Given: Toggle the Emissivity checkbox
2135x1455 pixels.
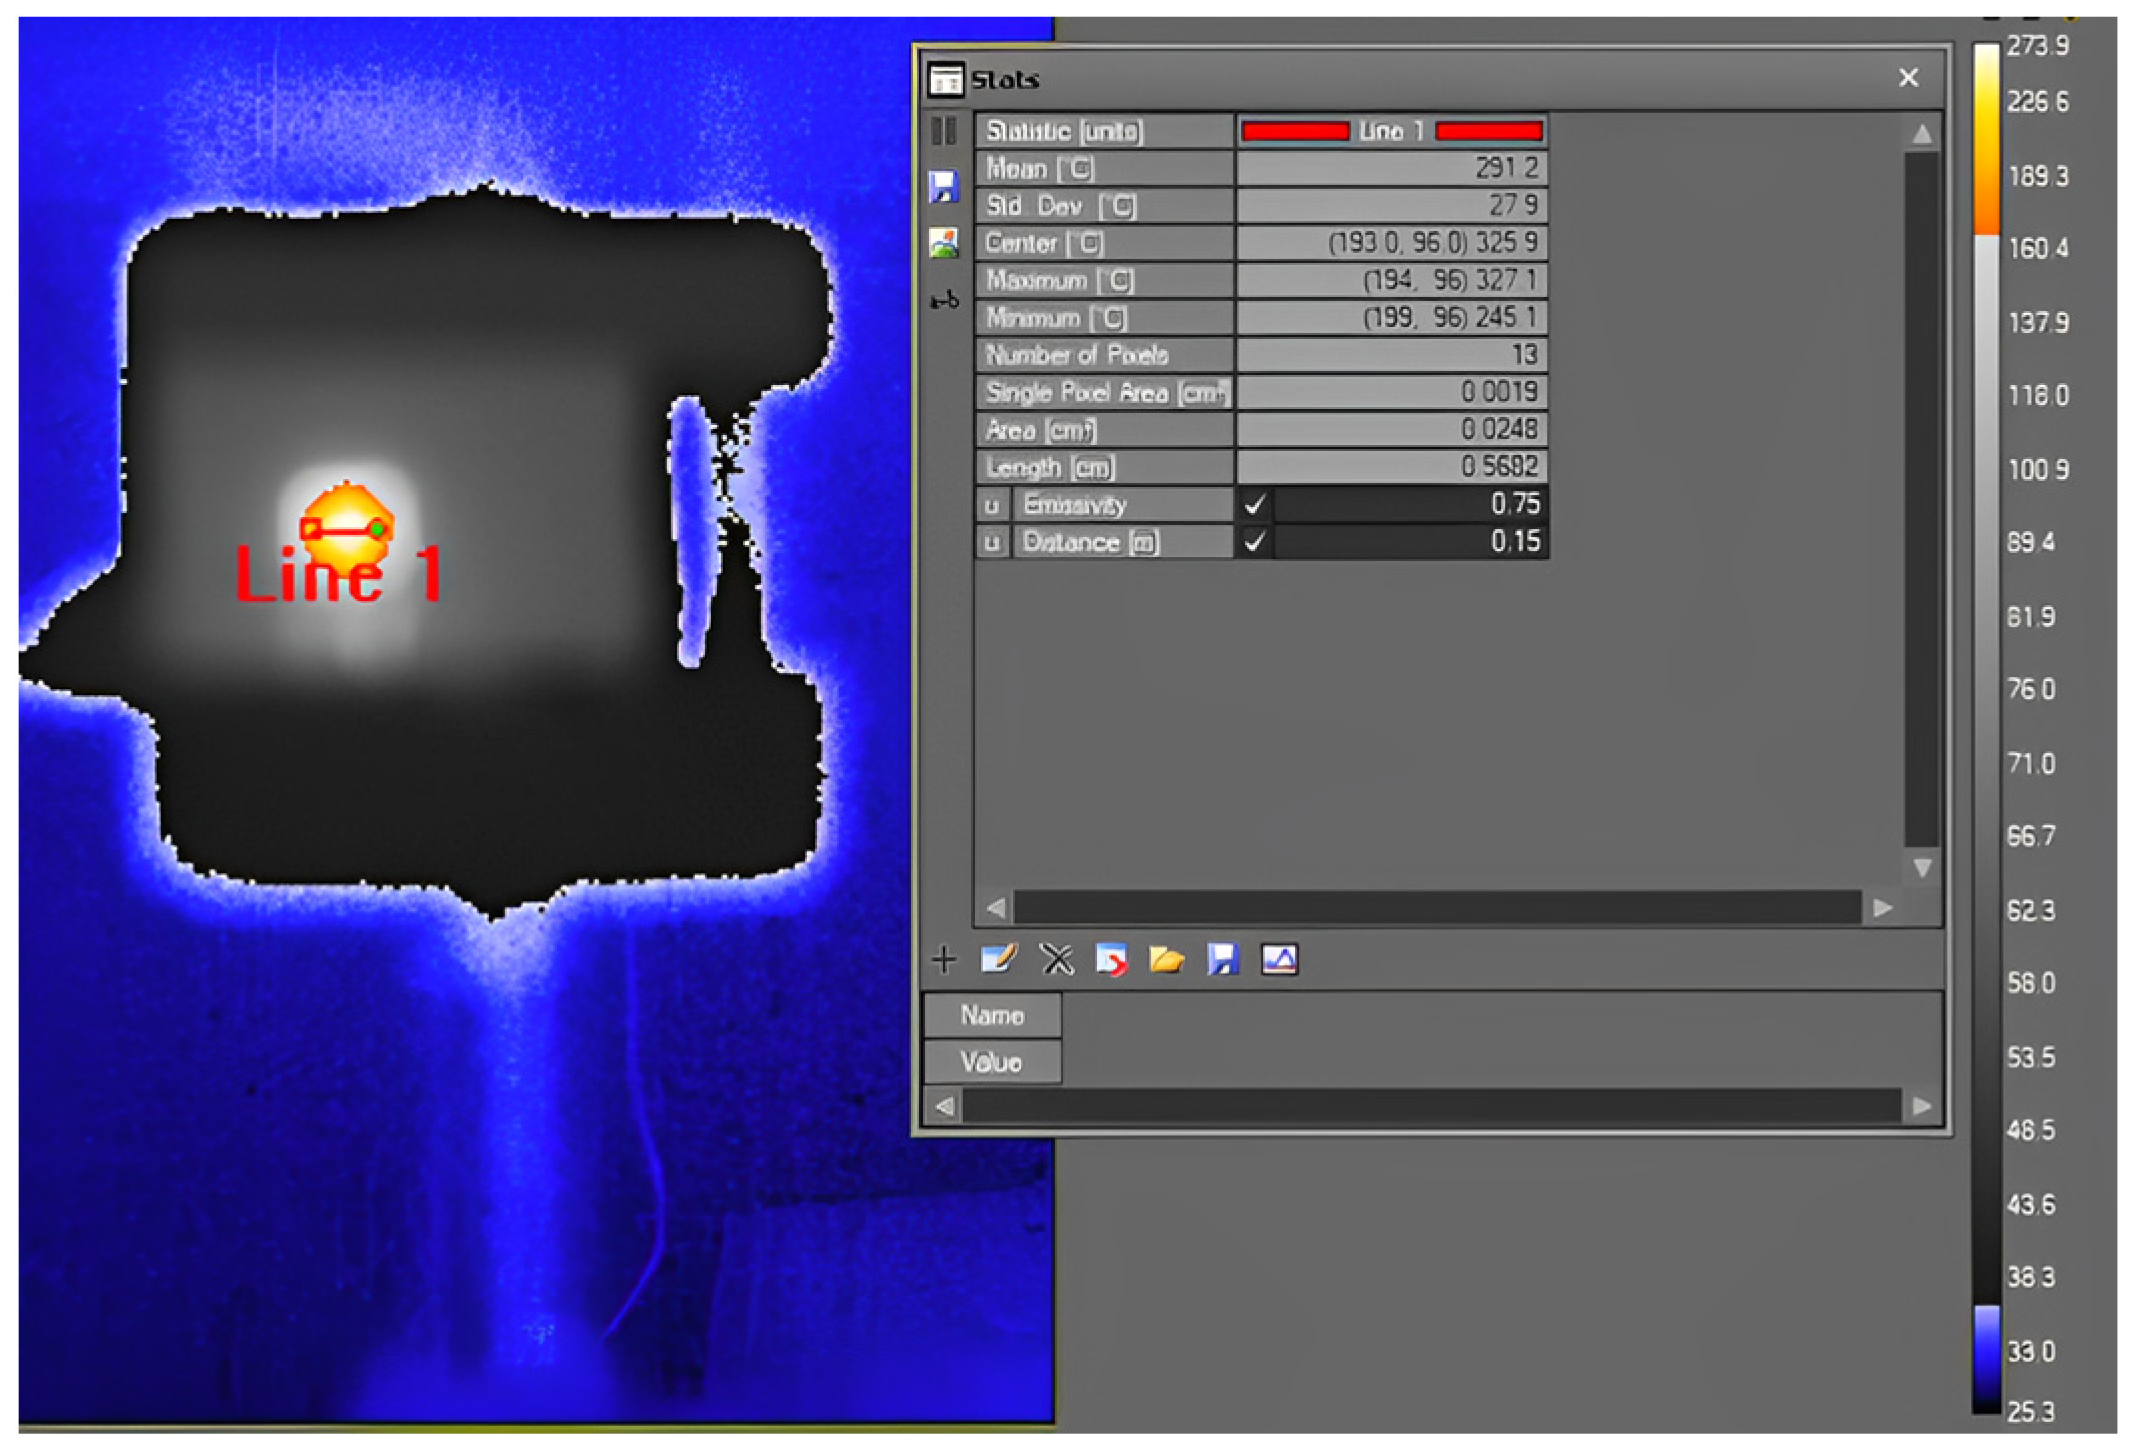Looking at the screenshot, I should click(1255, 505).
